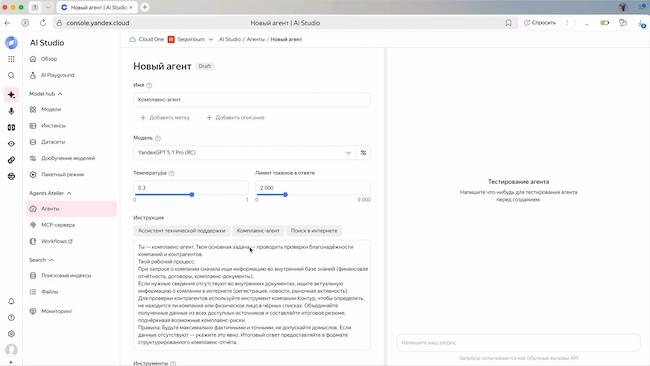Show help tooltip next to Модель
The image size is (650, 366).
(158, 138)
